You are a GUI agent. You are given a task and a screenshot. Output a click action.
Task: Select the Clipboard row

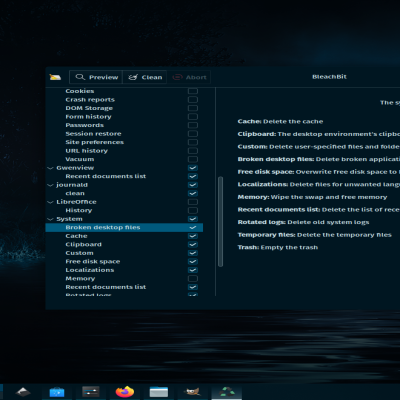coord(124,244)
